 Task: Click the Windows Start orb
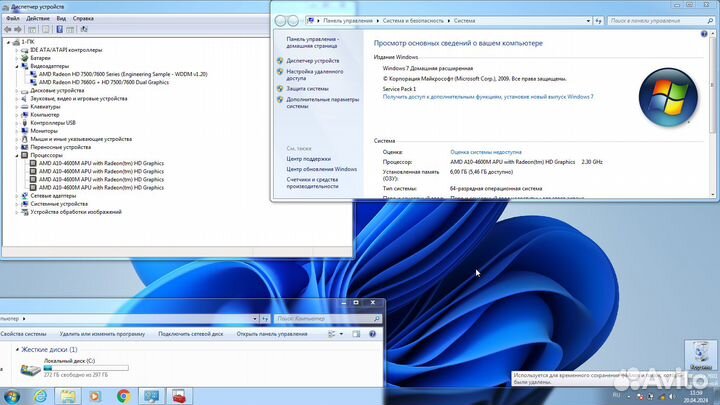11,395
